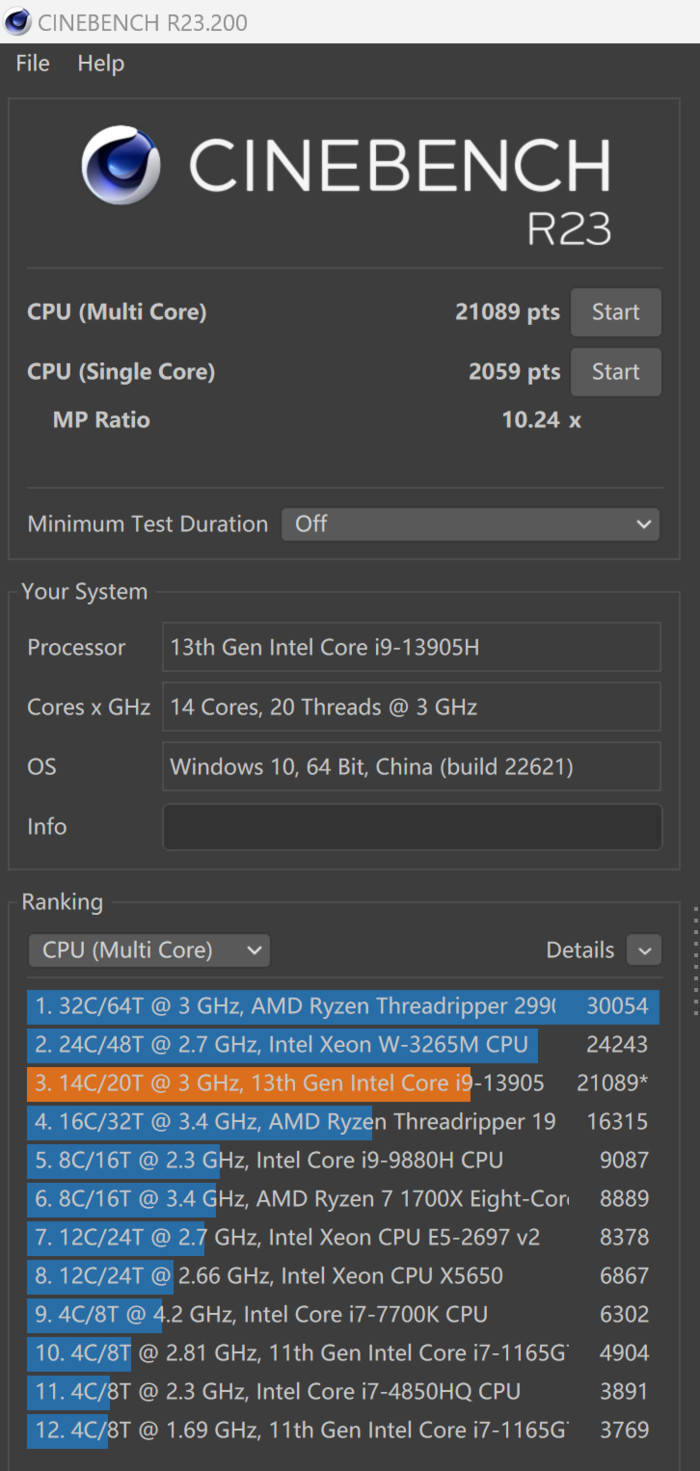Select the 21089 pts multi core score
The width and height of the screenshot is (700, 1471).
(x=507, y=312)
